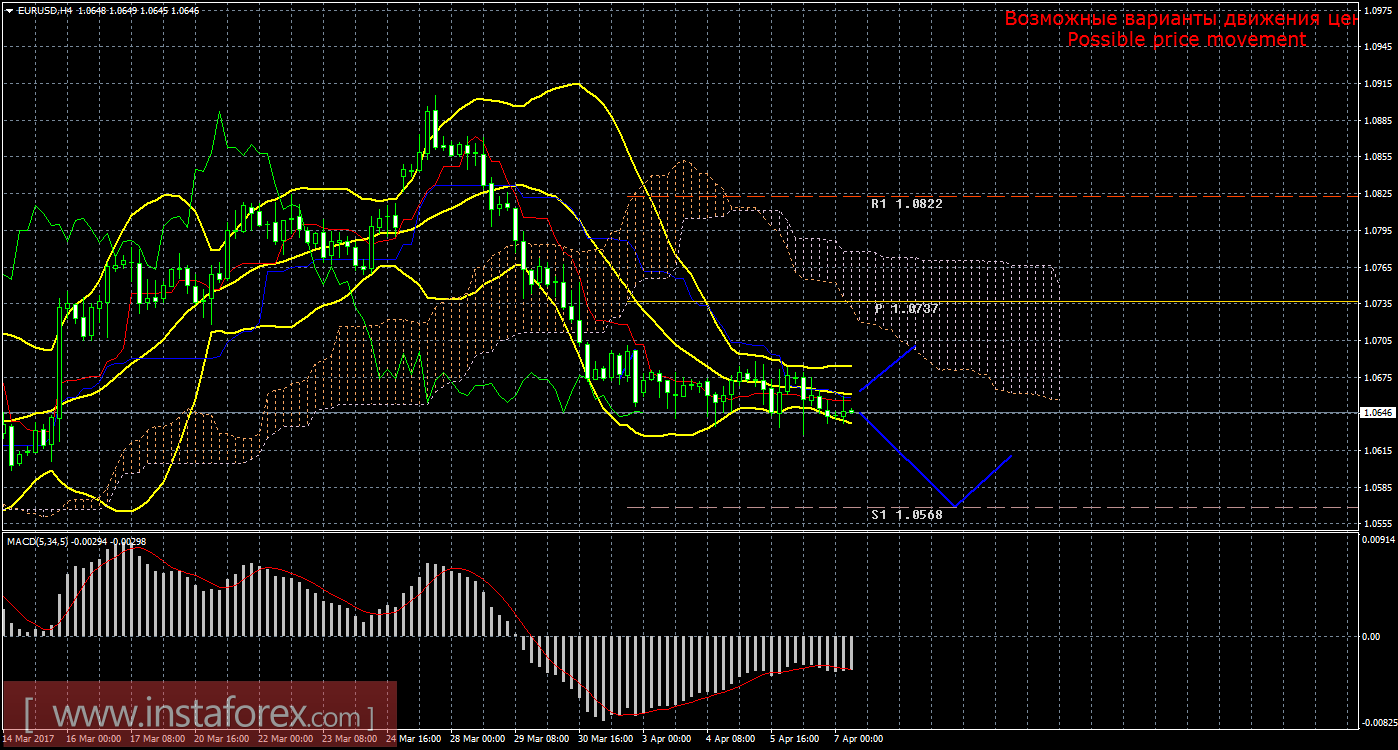Click the Russian red heading text
1398x750 pixels.
[1178, 18]
